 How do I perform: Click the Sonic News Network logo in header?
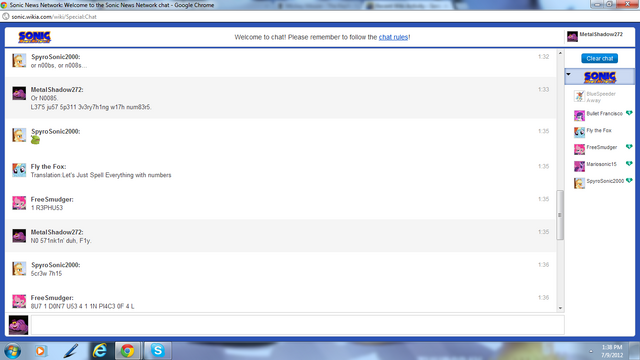pyautogui.click(x=35, y=37)
